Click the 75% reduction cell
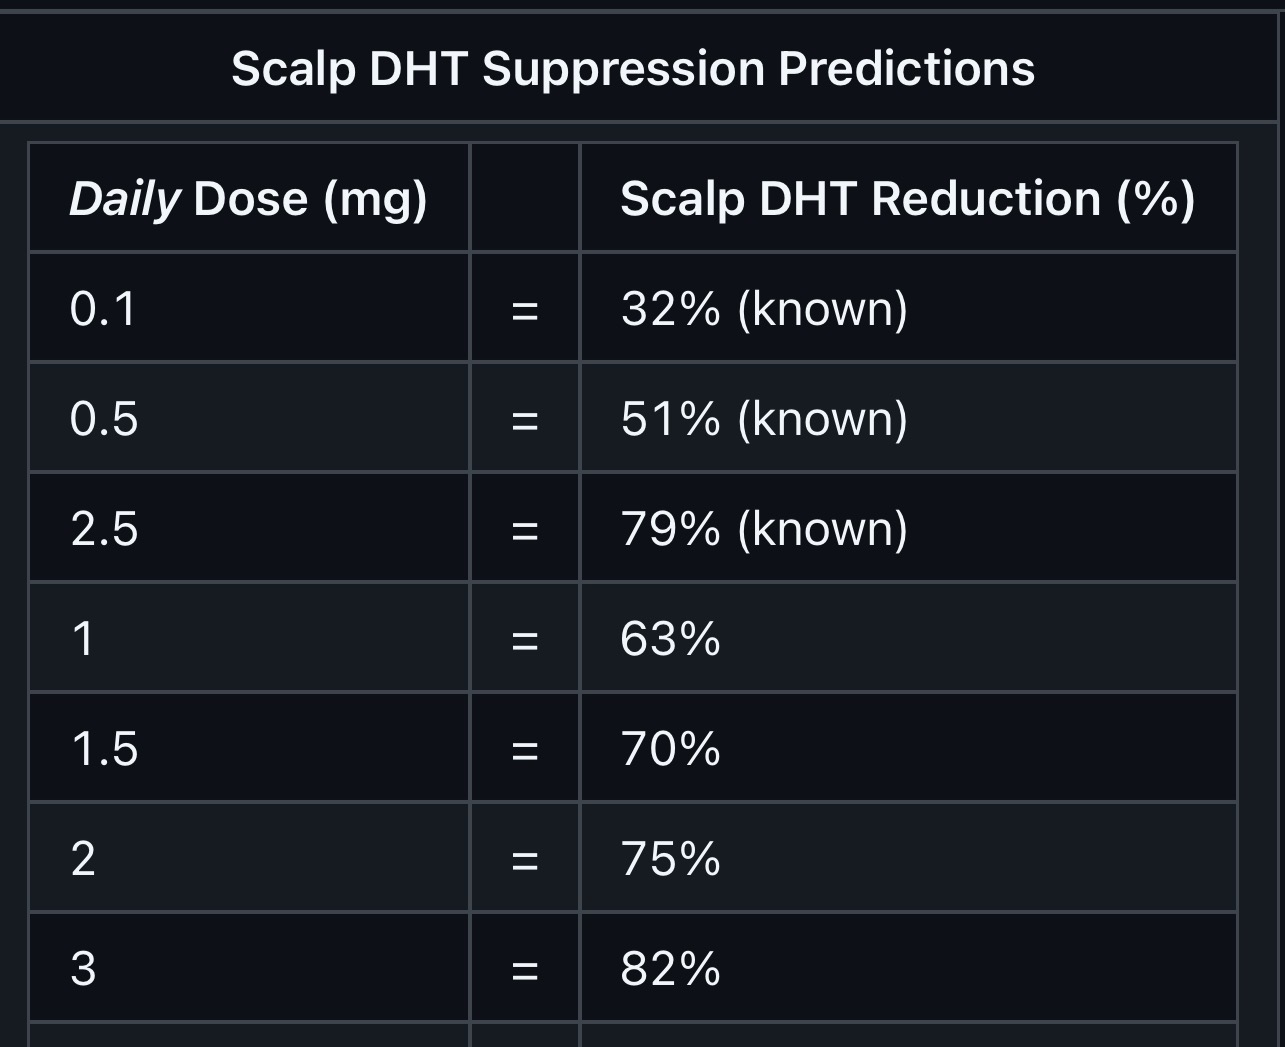The width and height of the screenshot is (1285, 1047). tap(908, 858)
